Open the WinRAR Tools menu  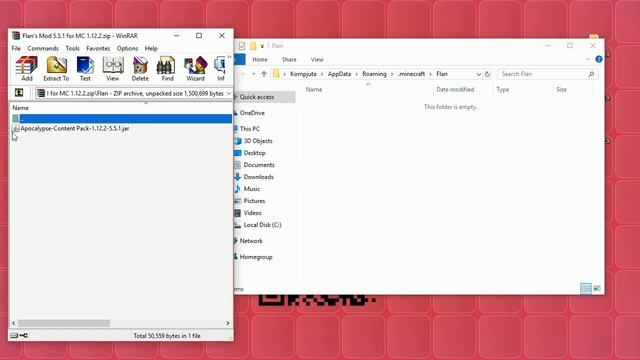(73, 48)
